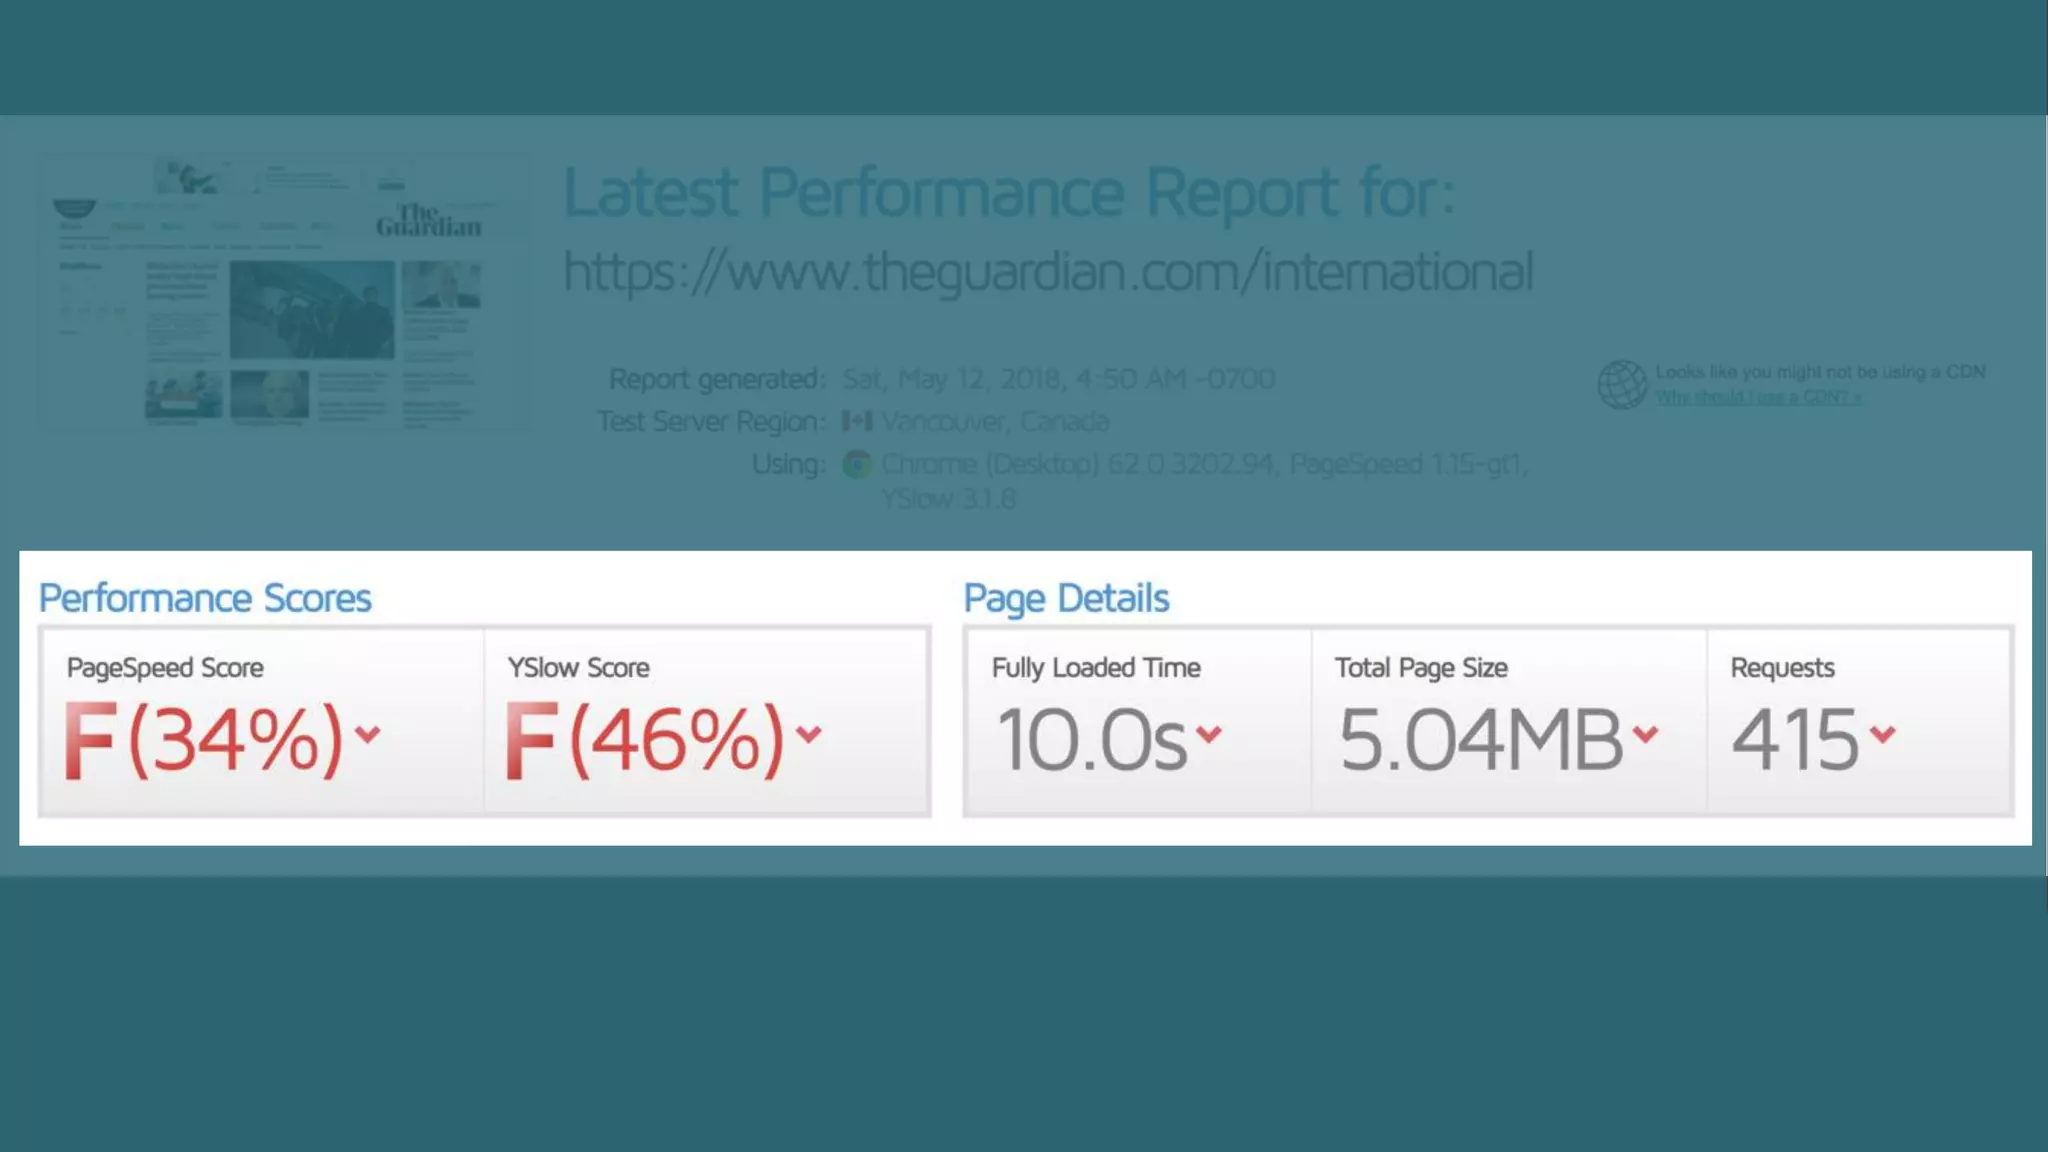Expand the Fully Loaded Time arrow
Screen dimensions: 2048x1152
tap(1209, 734)
